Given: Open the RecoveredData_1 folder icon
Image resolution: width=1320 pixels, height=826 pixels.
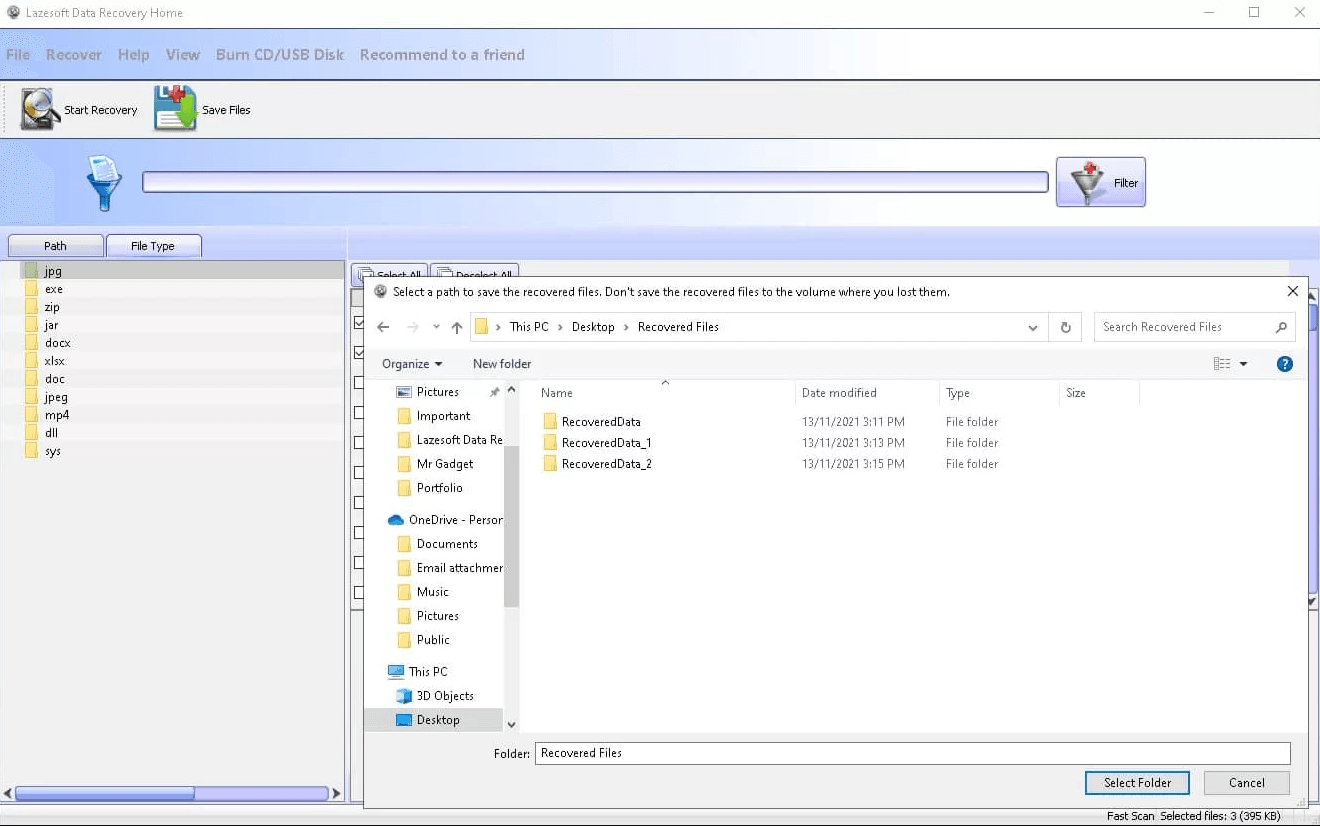Looking at the screenshot, I should (x=550, y=443).
